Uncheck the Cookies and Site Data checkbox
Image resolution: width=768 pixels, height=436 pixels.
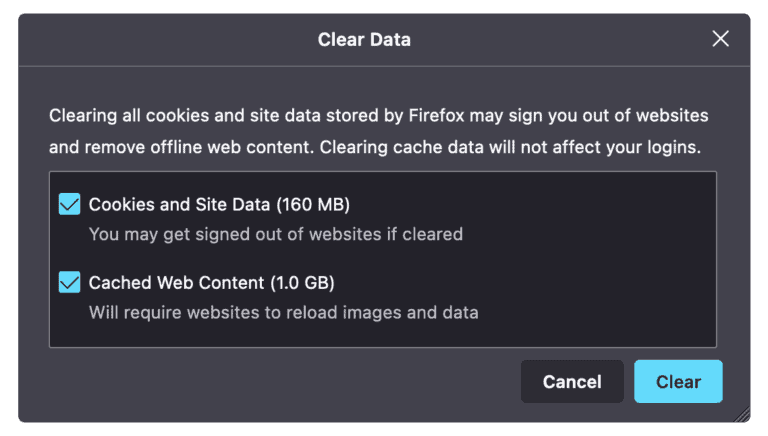[70, 205]
